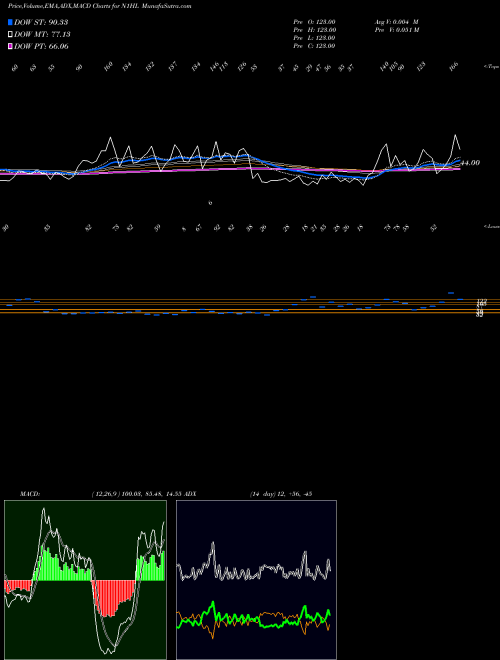
Task: Select the 'DOW MT: 77.13' legend text
Action: point(41,35)
